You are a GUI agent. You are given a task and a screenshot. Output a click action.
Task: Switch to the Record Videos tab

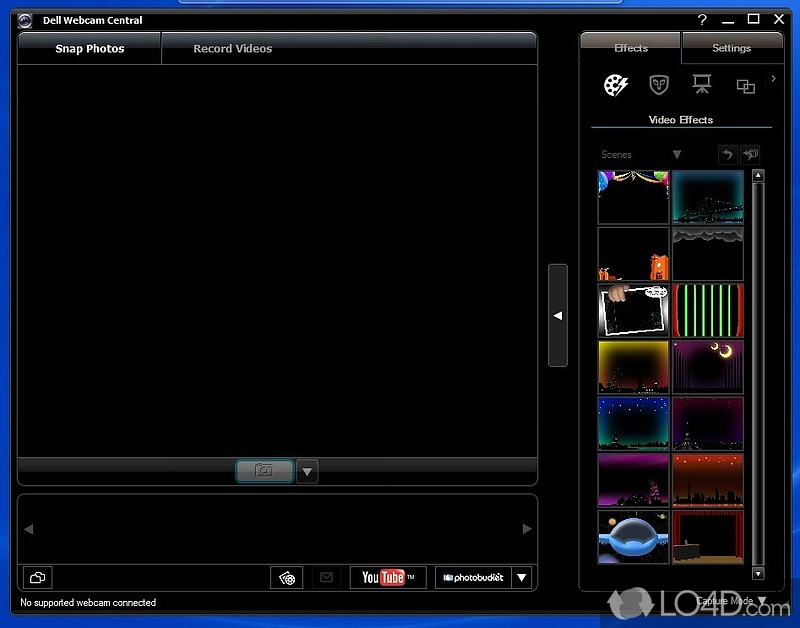pos(232,48)
